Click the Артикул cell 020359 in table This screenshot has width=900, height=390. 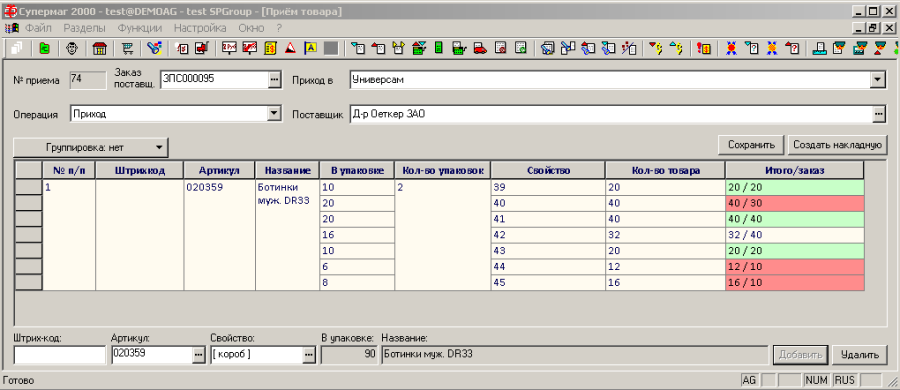(219, 235)
